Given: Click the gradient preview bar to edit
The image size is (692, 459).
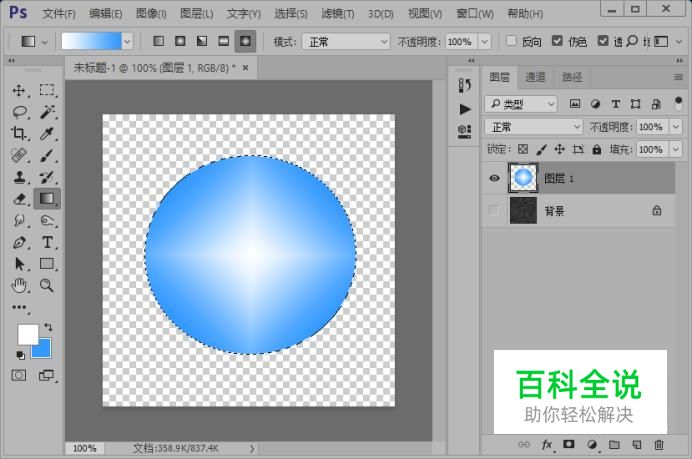Looking at the screenshot, I should point(91,41).
